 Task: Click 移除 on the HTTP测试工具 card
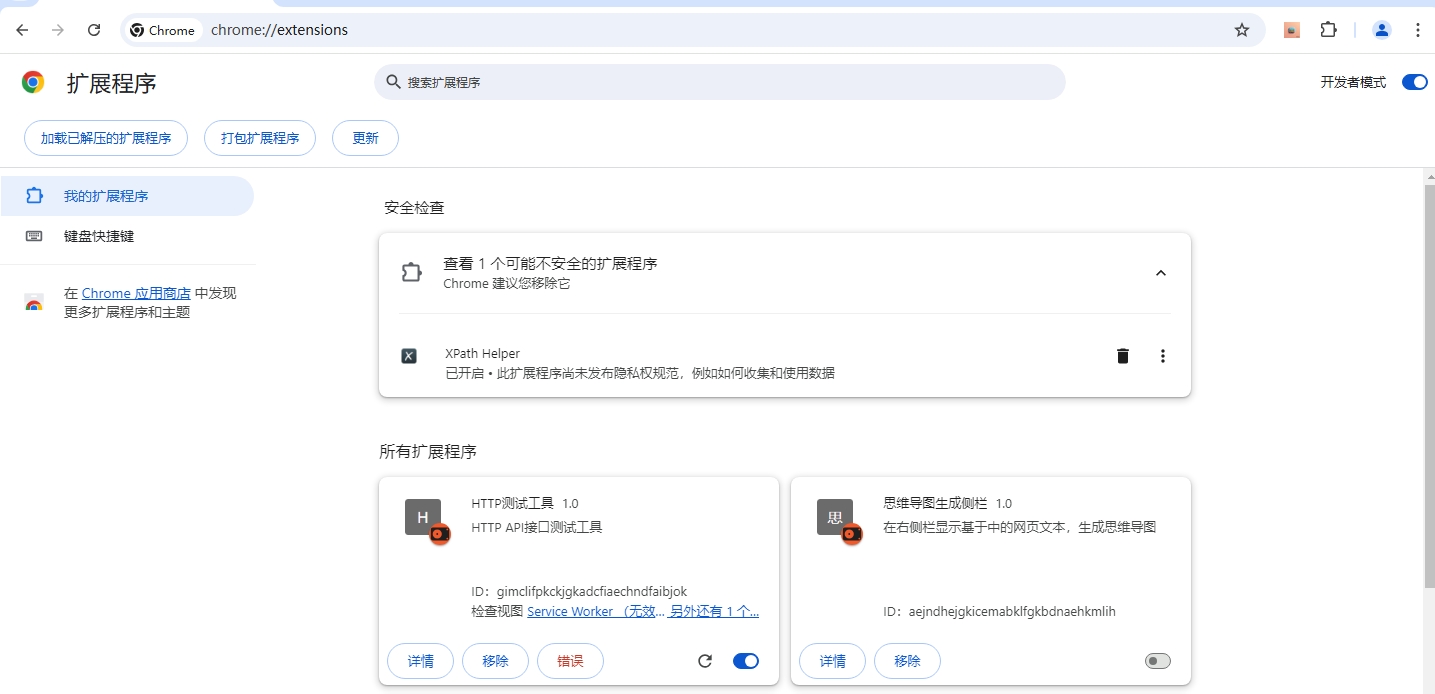click(495, 661)
